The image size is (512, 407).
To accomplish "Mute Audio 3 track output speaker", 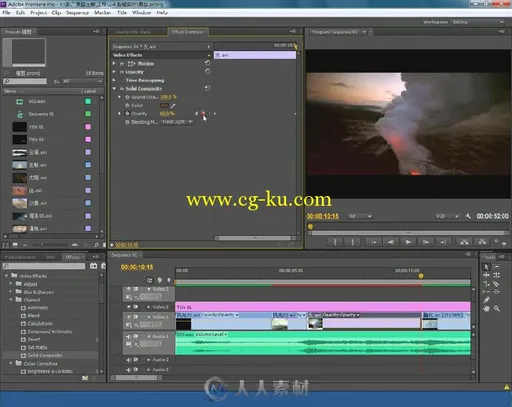I will (129, 370).
